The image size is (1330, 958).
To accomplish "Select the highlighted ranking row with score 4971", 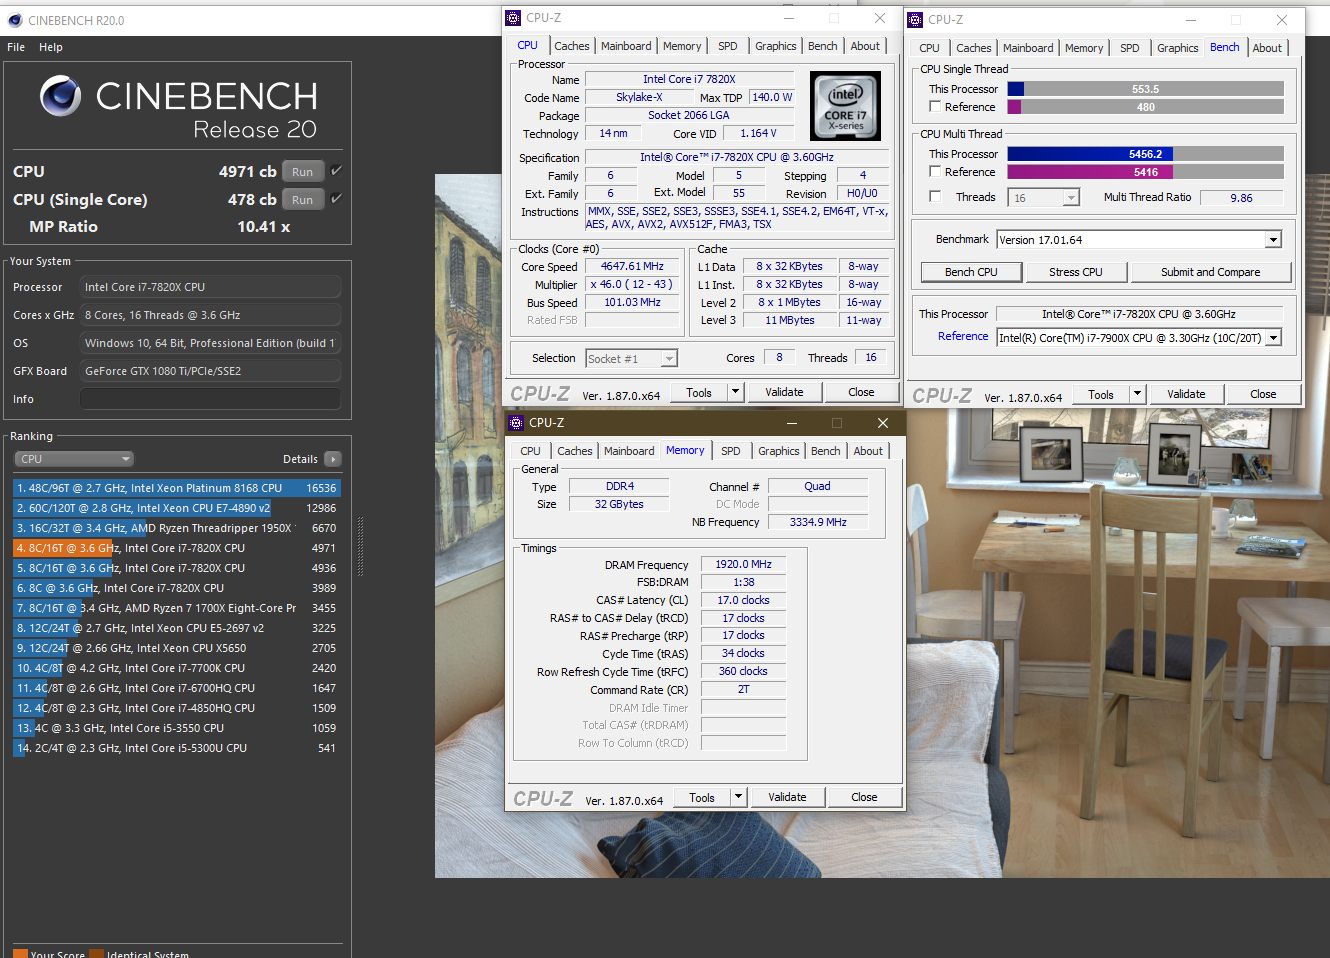I will pyautogui.click(x=177, y=548).
